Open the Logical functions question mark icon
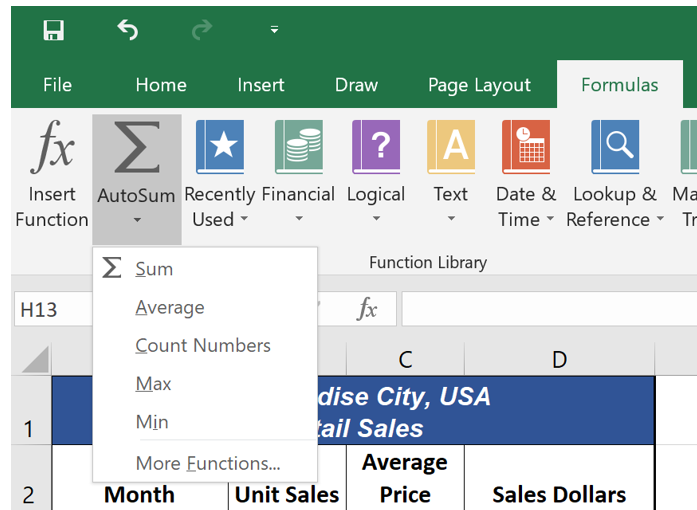The image size is (697, 510). coord(376,147)
